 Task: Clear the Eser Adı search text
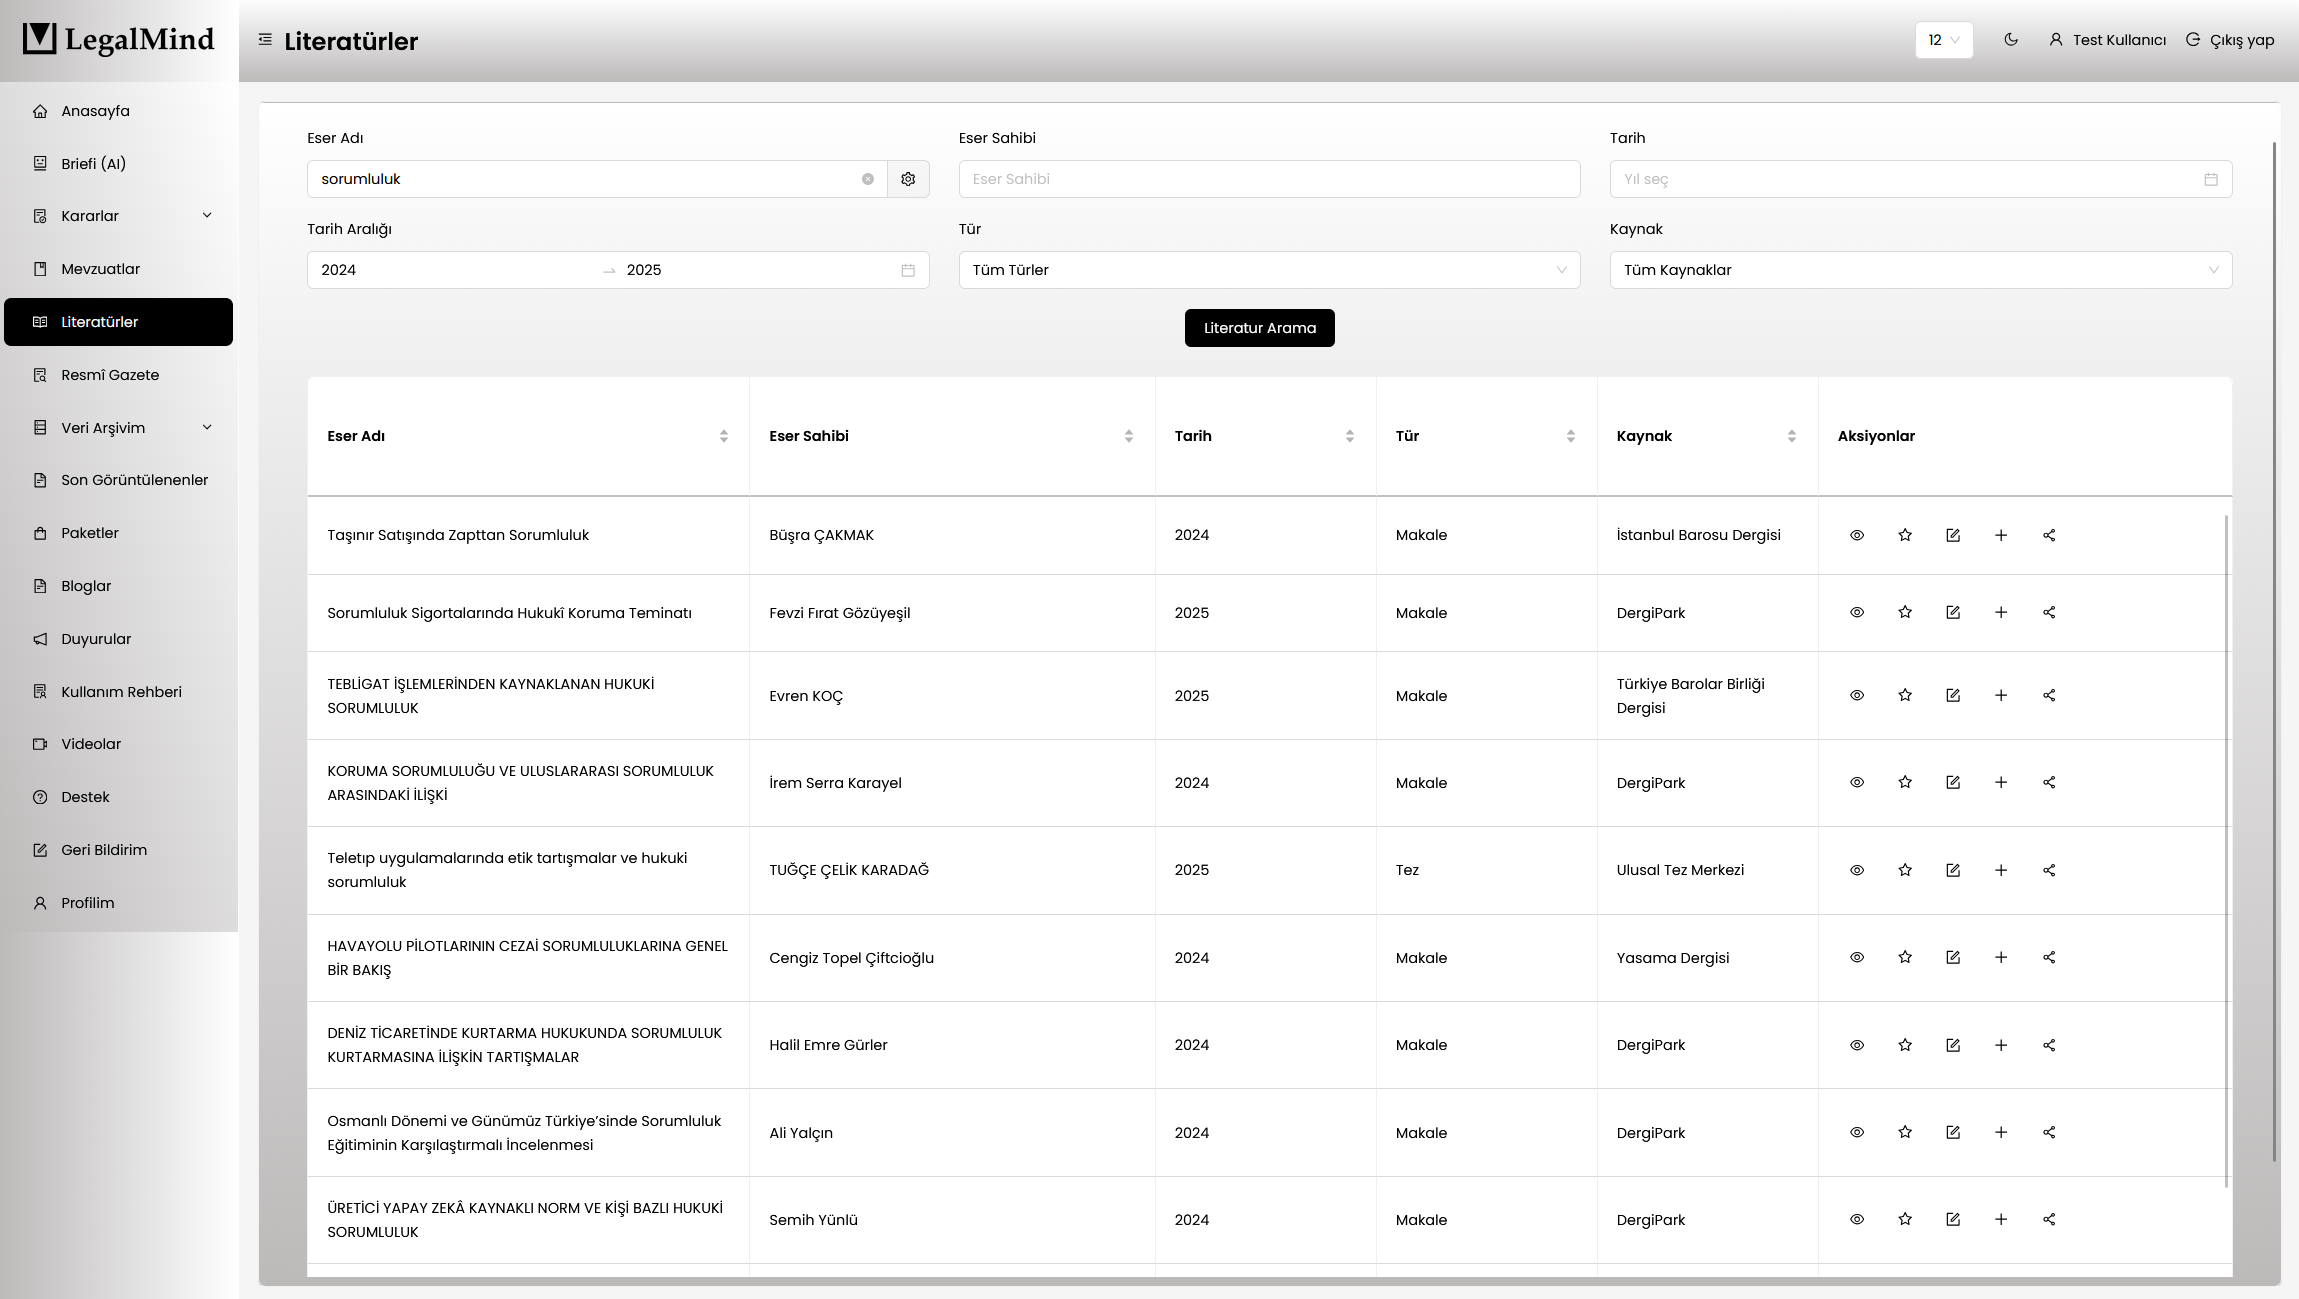(x=867, y=179)
